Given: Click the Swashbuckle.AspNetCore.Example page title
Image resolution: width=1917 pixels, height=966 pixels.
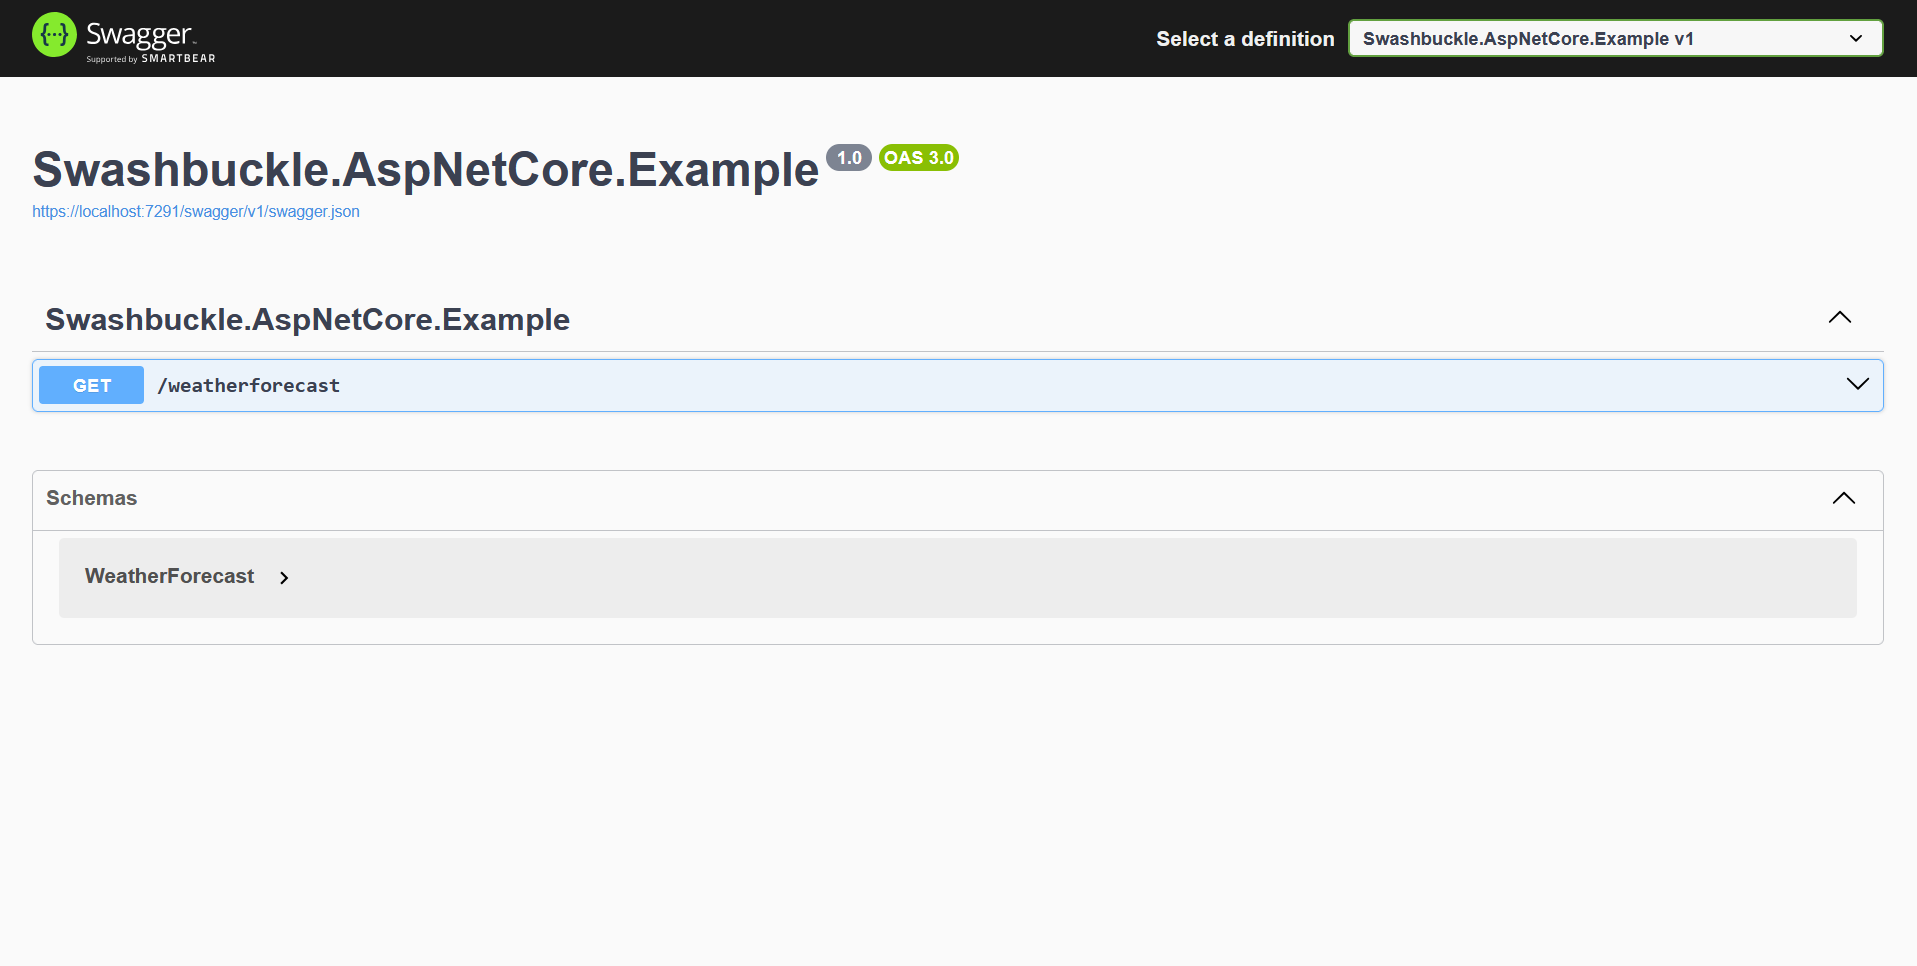Looking at the screenshot, I should [x=424, y=169].
